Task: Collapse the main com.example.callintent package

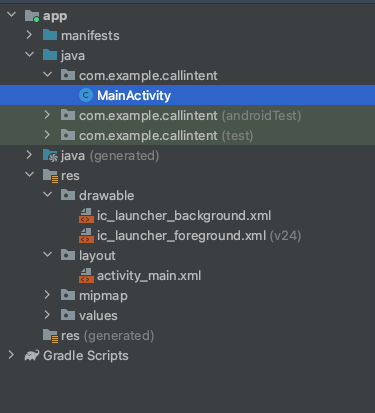Action: [48, 75]
